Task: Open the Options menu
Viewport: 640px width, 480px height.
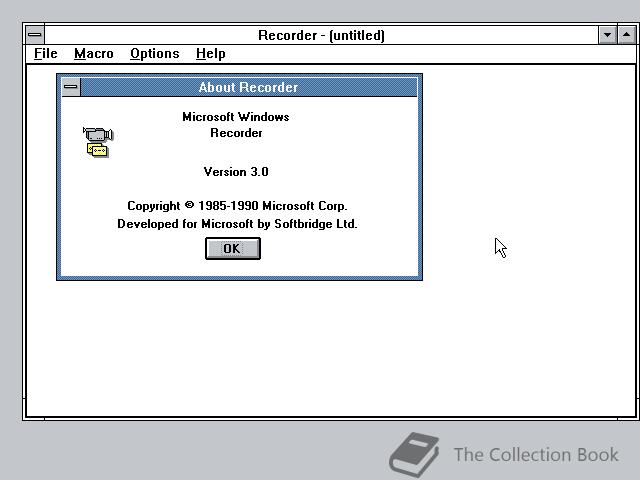Action: click(x=155, y=53)
